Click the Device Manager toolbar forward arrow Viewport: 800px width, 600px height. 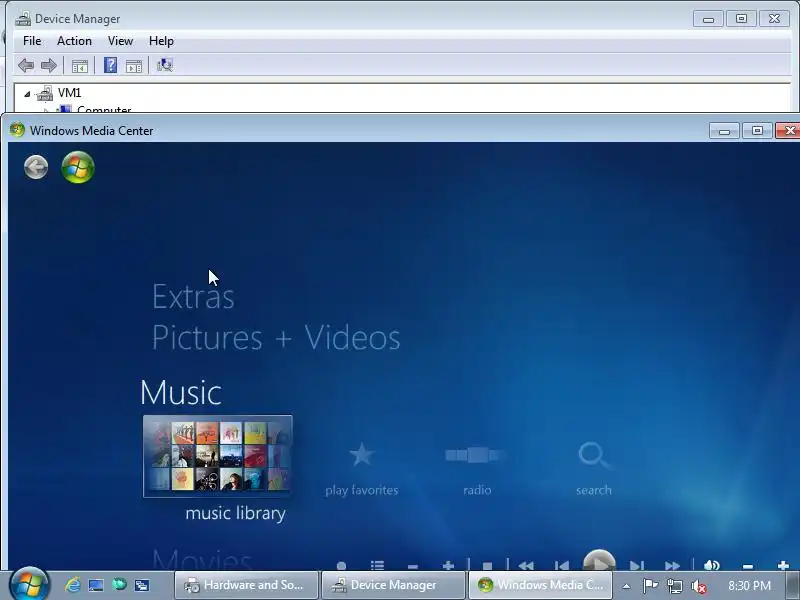click(49, 65)
